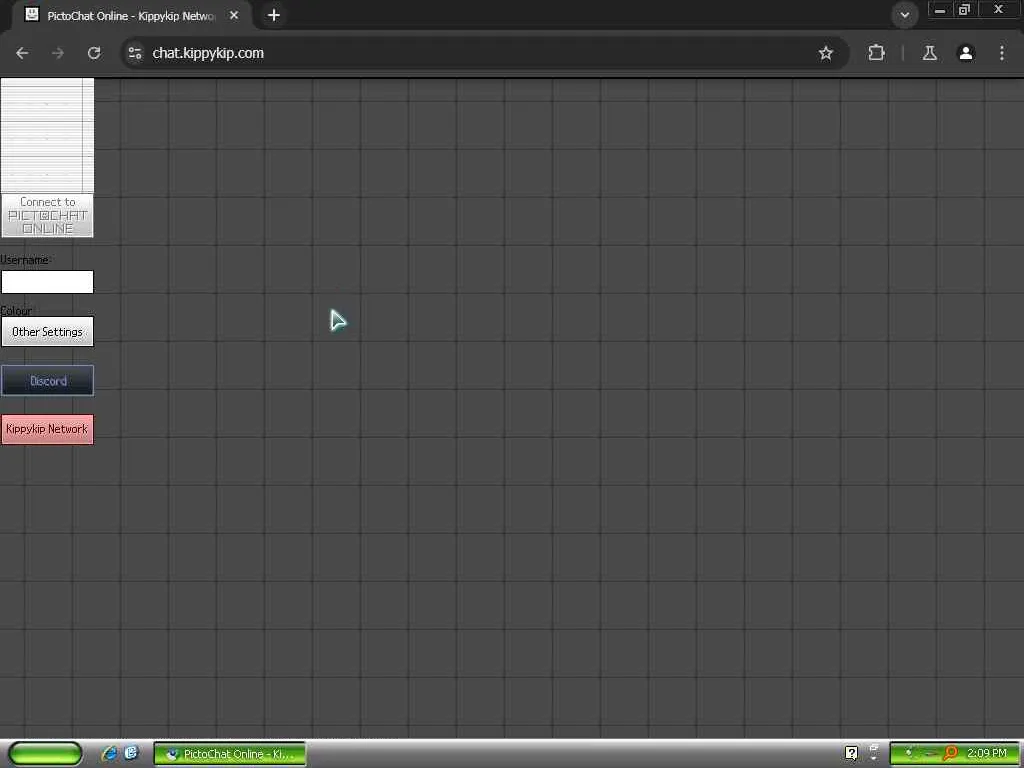Open the Chrome Labs flask icon
This screenshot has height=768, width=1024.
[929, 53]
